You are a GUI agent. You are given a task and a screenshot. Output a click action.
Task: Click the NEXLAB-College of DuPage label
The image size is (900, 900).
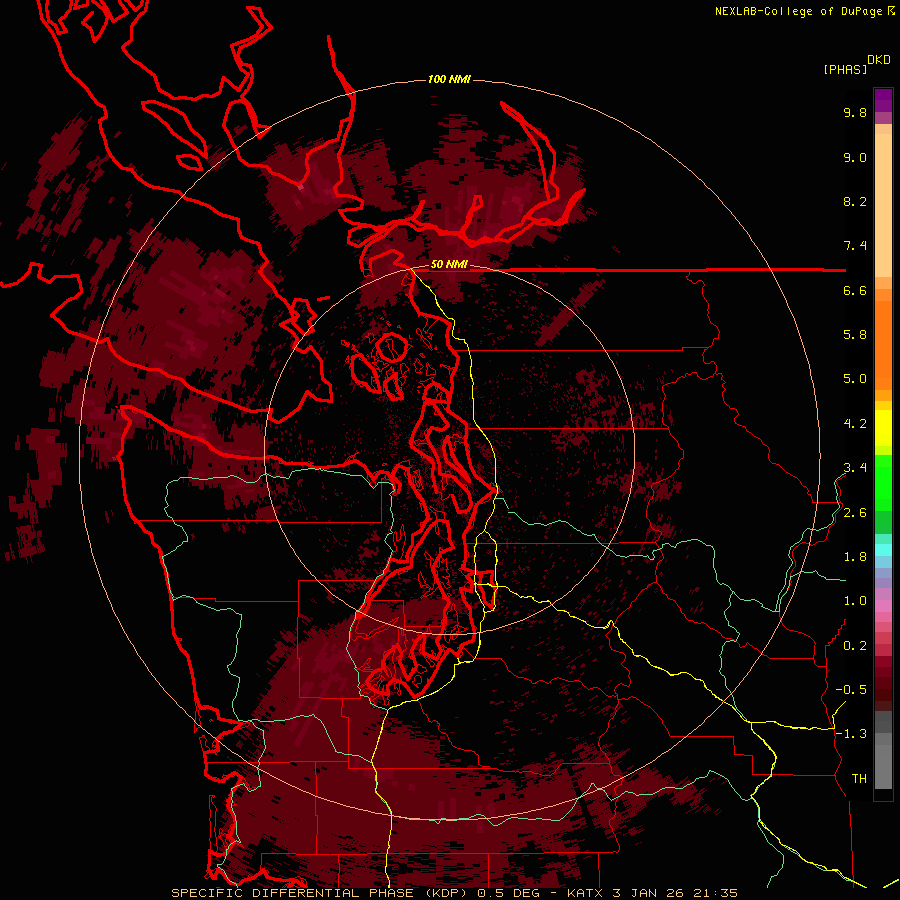point(799,11)
